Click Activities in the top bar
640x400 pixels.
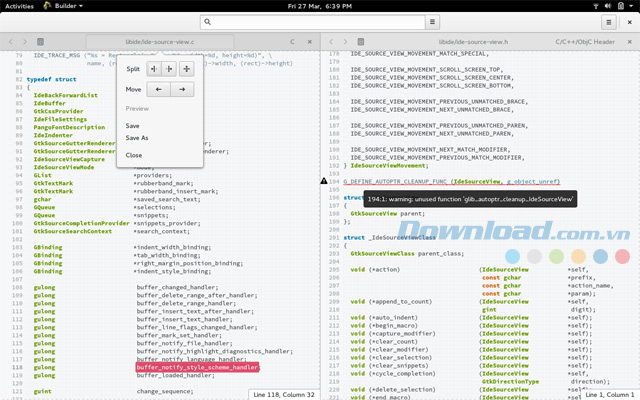19,6
